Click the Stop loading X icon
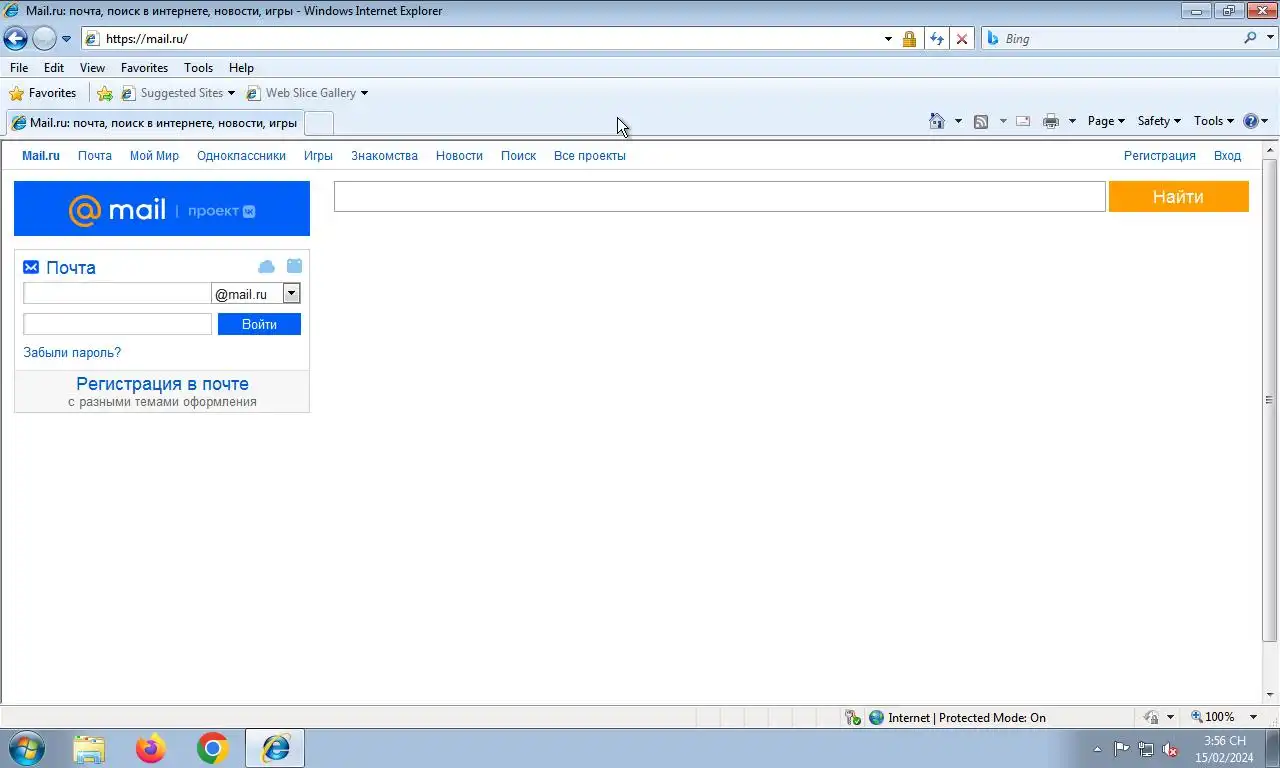This screenshot has width=1280, height=768. pos(962,39)
